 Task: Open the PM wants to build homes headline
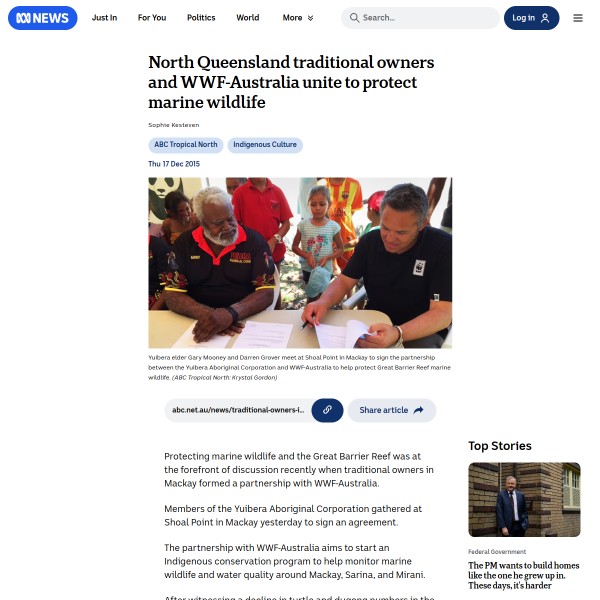pyautogui.click(x=523, y=575)
